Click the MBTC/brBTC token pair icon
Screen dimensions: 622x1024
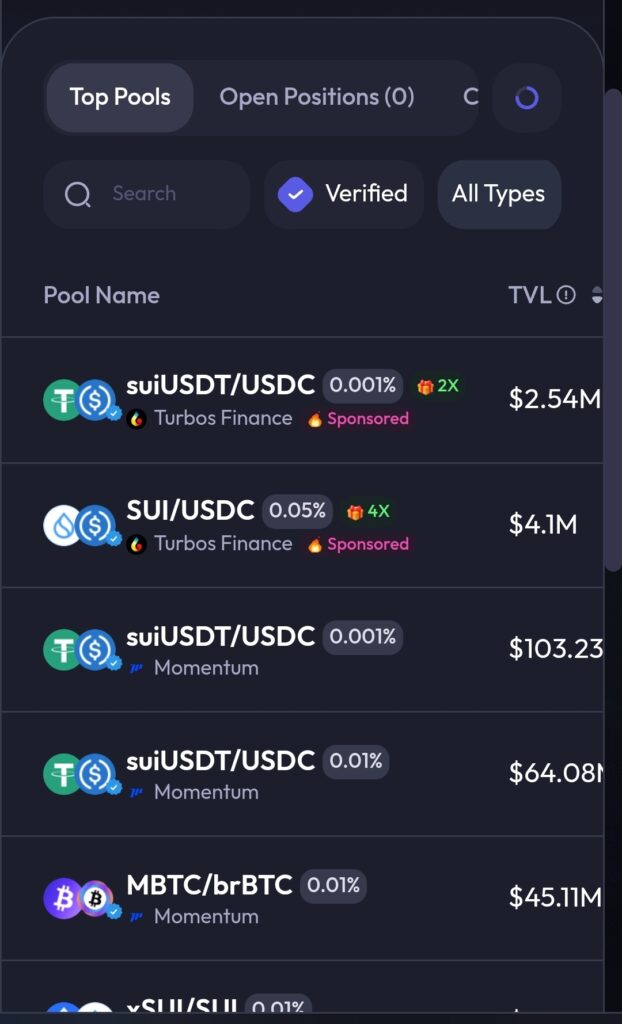click(x=81, y=898)
